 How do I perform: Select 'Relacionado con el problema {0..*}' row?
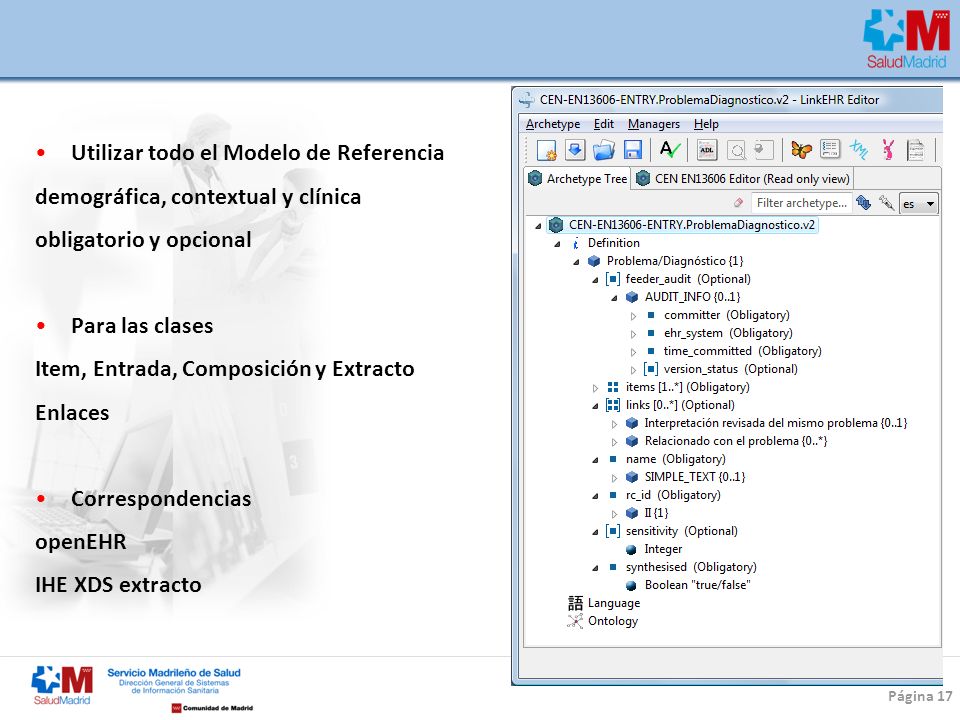(x=726, y=441)
